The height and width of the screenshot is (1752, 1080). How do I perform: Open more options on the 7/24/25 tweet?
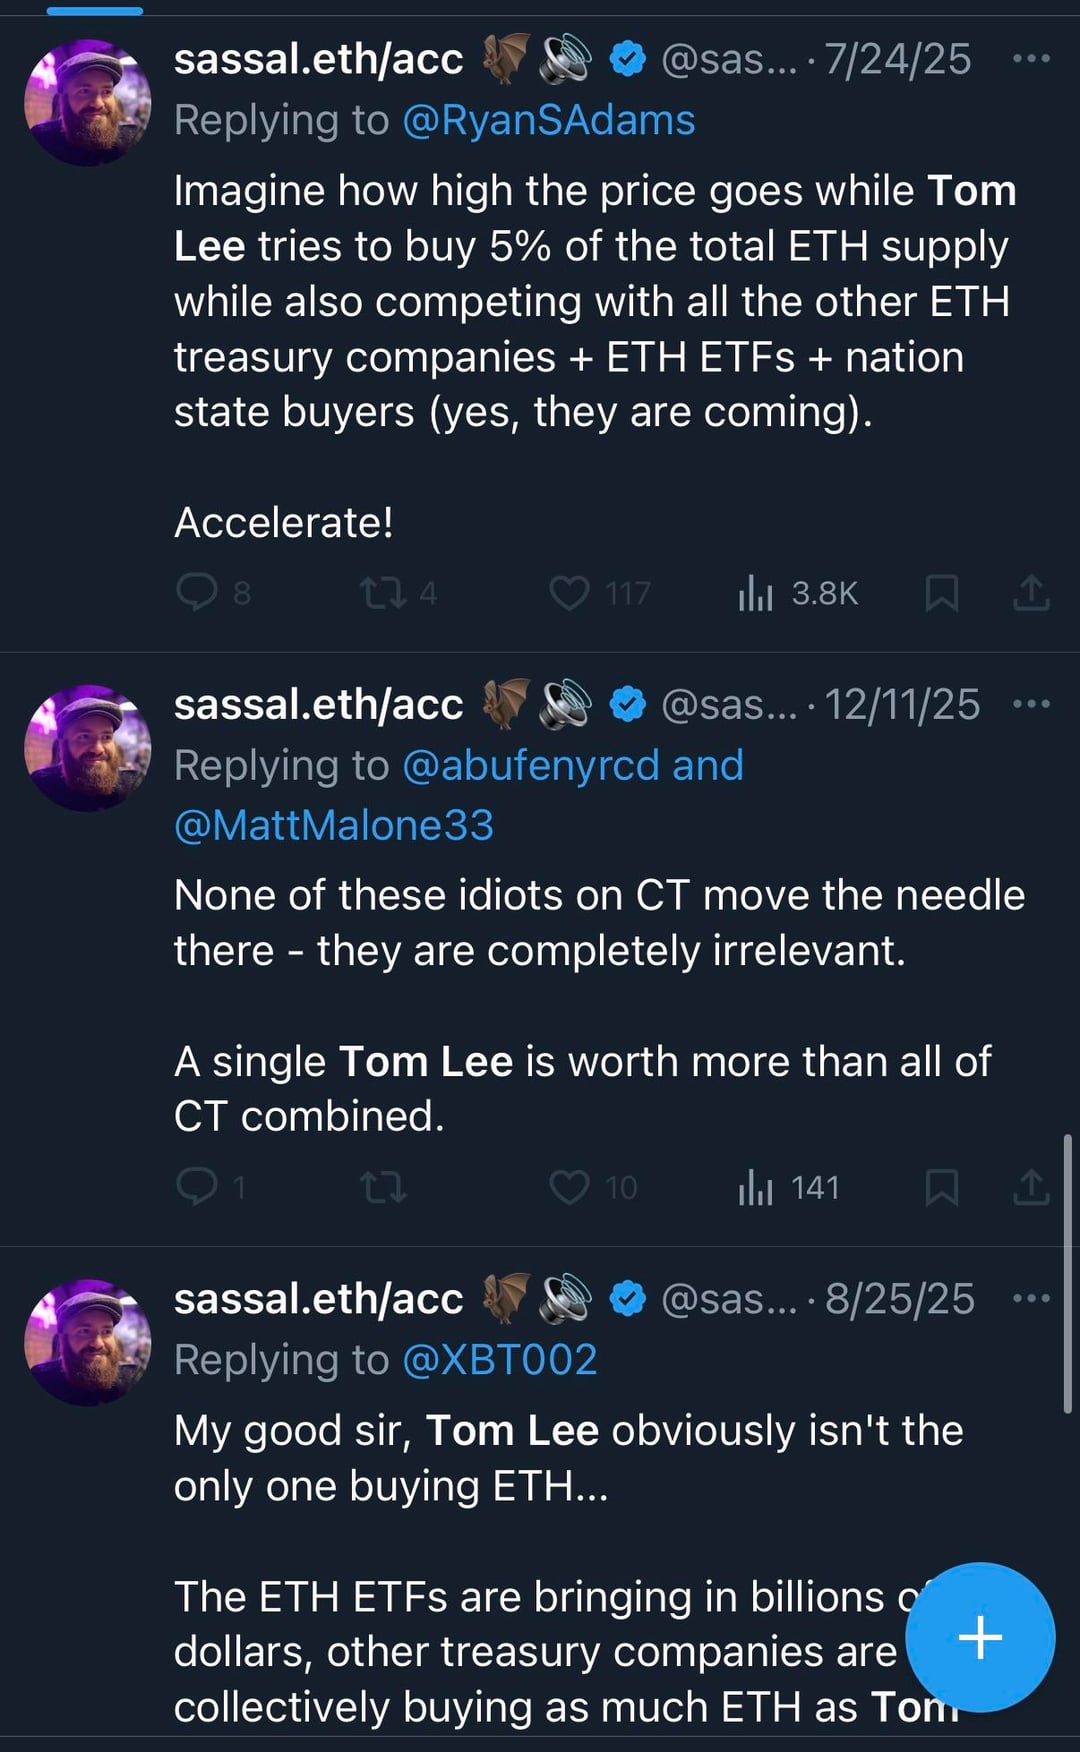point(1031,59)
